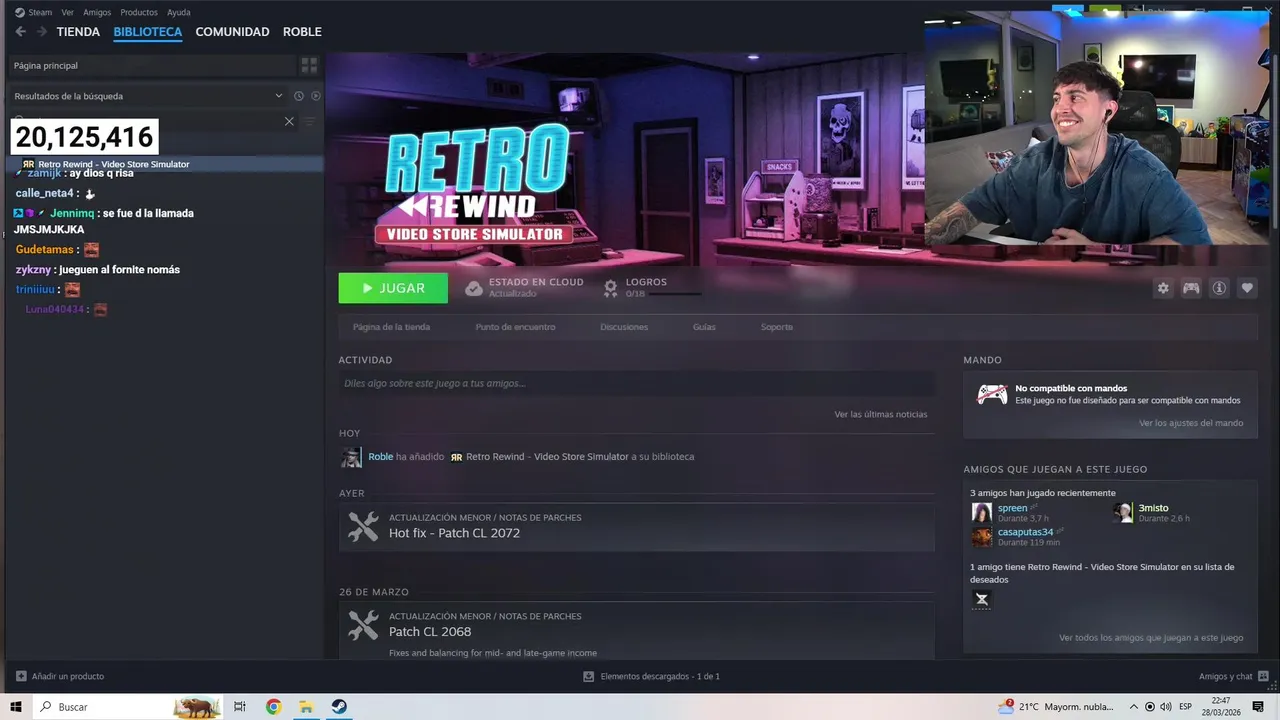Click spreen's avatar thumbnail
This screenshot has height=720, width=1280.
click(x=982, y=513)
